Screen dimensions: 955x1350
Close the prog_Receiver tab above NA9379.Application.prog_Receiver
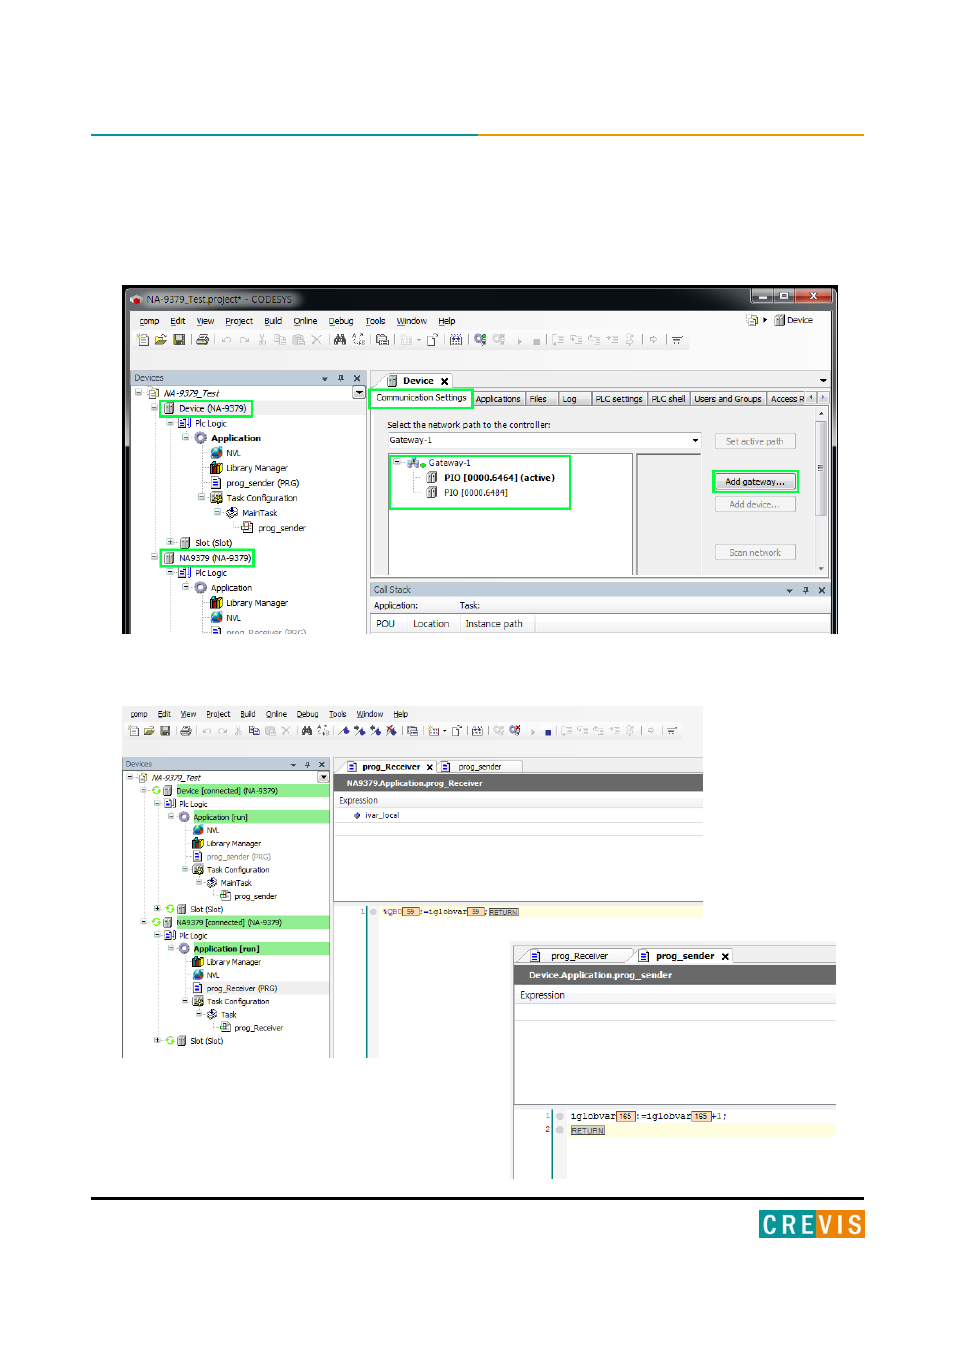pos(430,767)
